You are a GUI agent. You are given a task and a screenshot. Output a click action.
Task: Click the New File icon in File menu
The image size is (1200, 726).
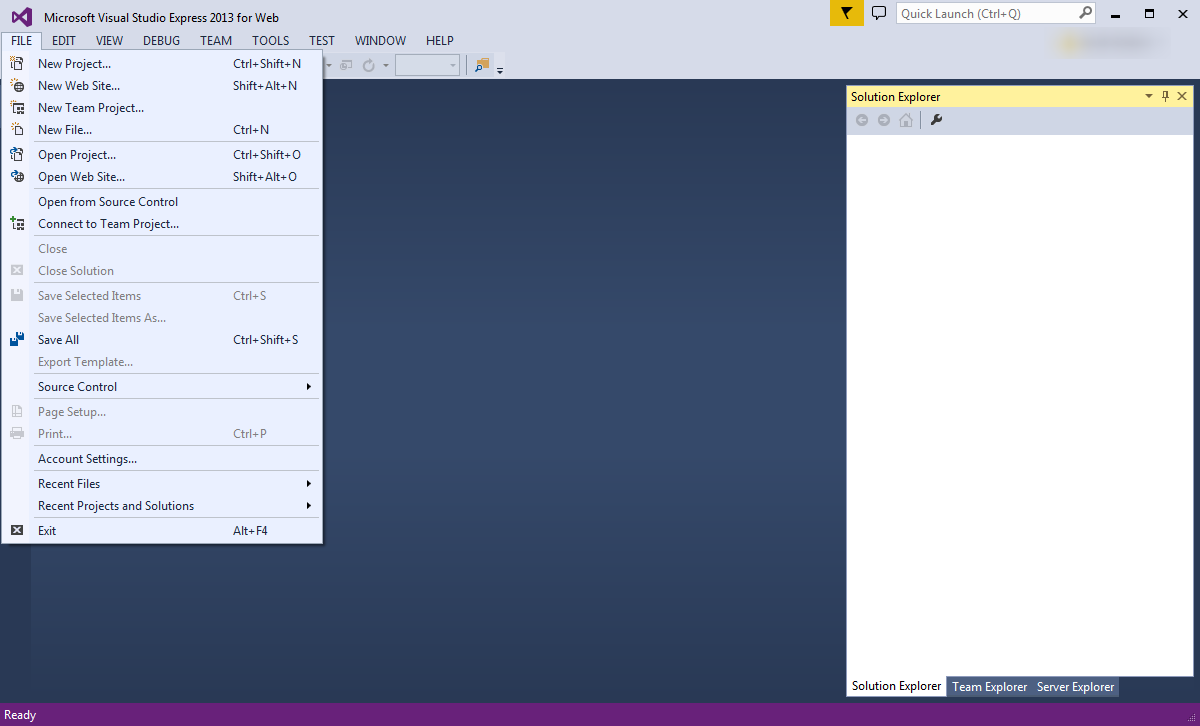(17, 130)
